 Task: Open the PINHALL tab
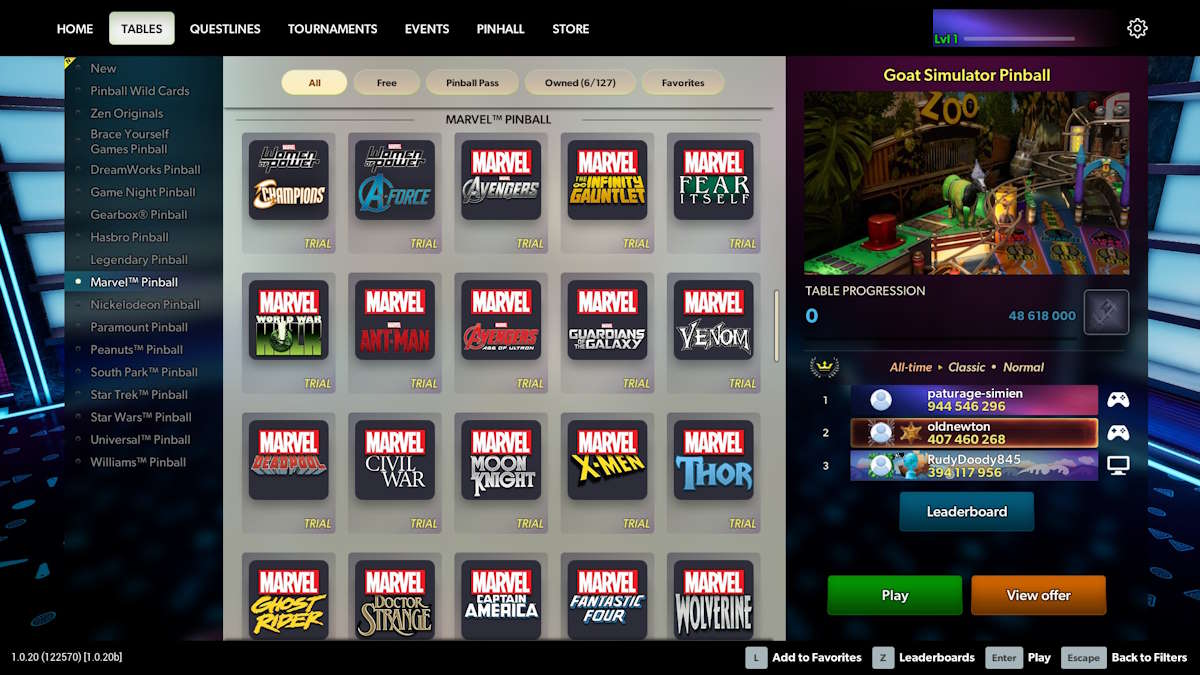[x=500, y=29]
